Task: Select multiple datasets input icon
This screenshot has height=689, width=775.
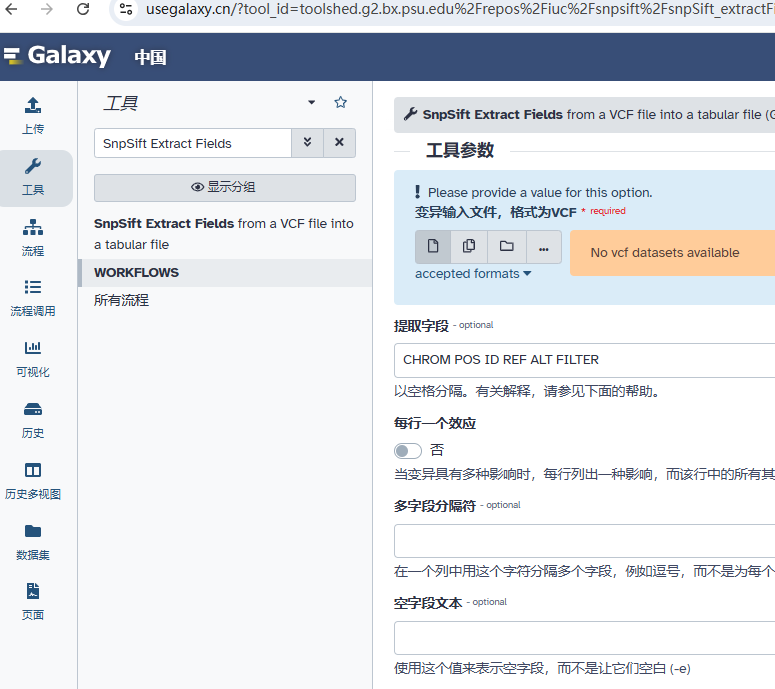Action: [x=469, y=246]
